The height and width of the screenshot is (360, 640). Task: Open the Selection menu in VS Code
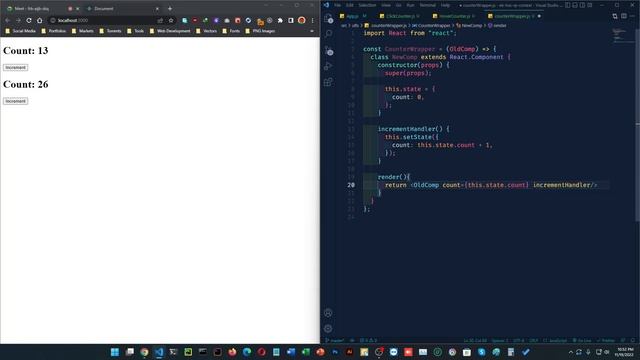point(367,5)
